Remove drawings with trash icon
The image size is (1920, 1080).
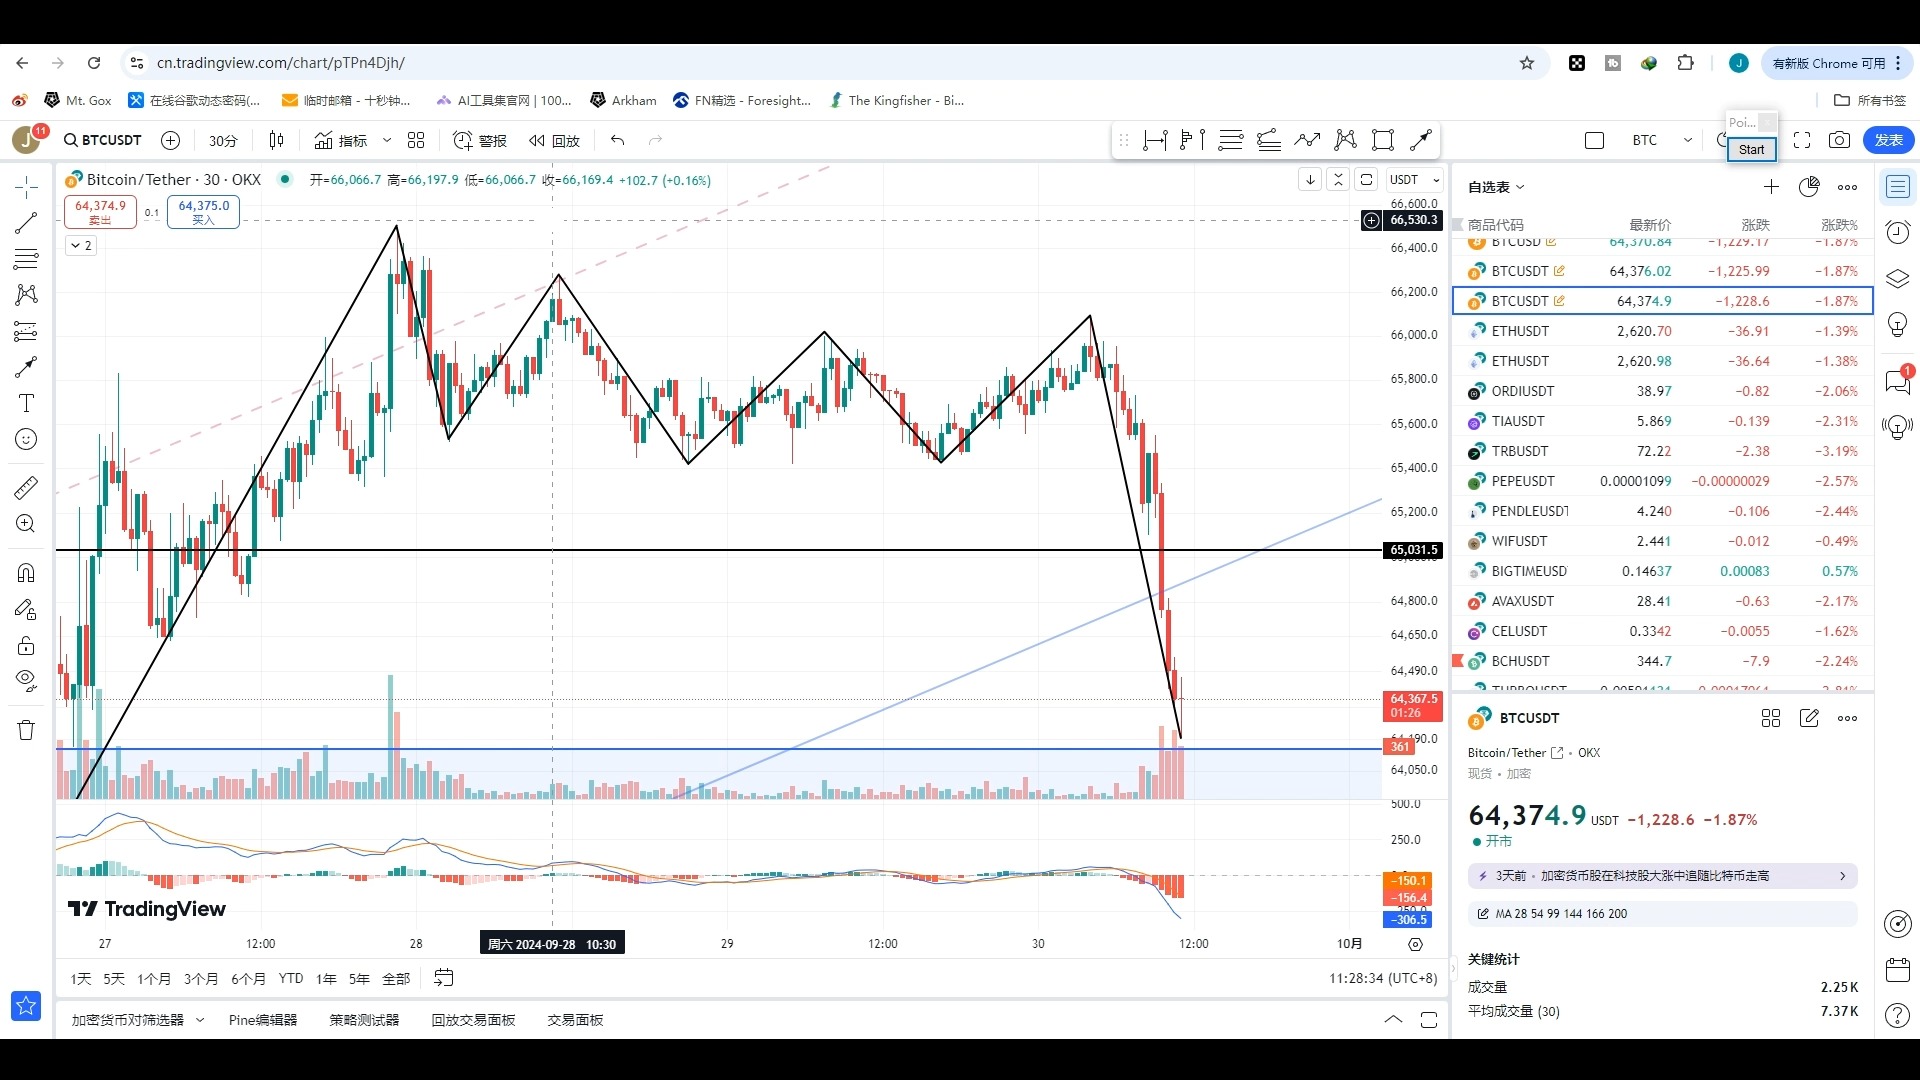[x=26, y=730]
